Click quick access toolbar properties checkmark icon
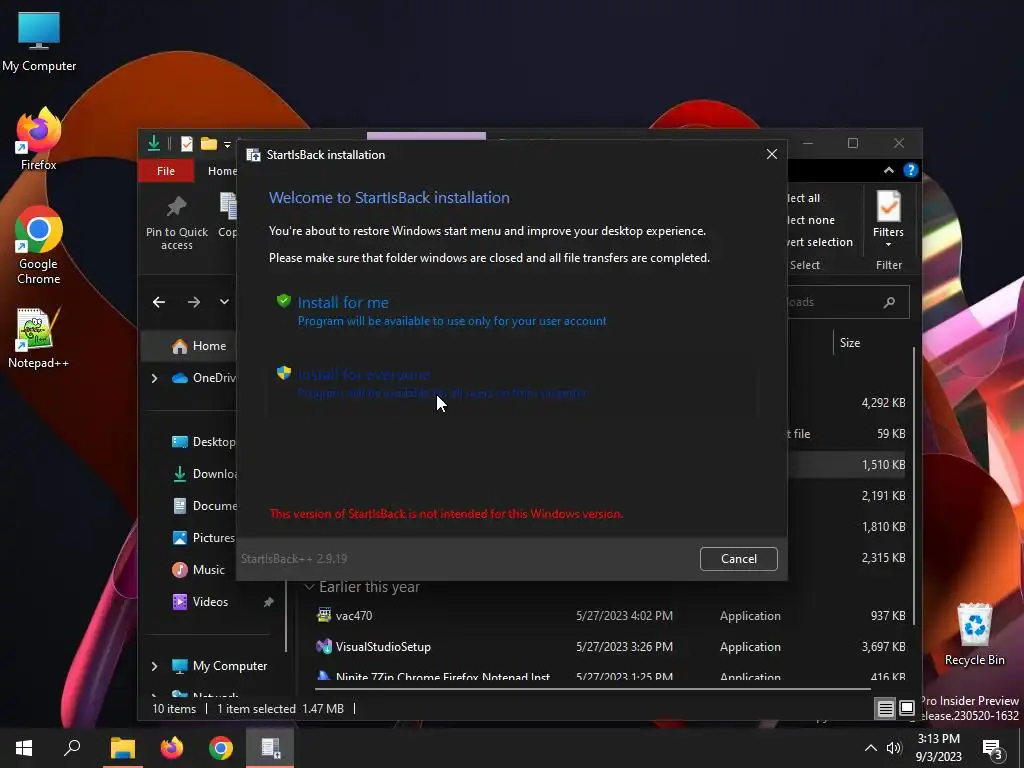Viewport: 1024px width, 768px height. 187,144
